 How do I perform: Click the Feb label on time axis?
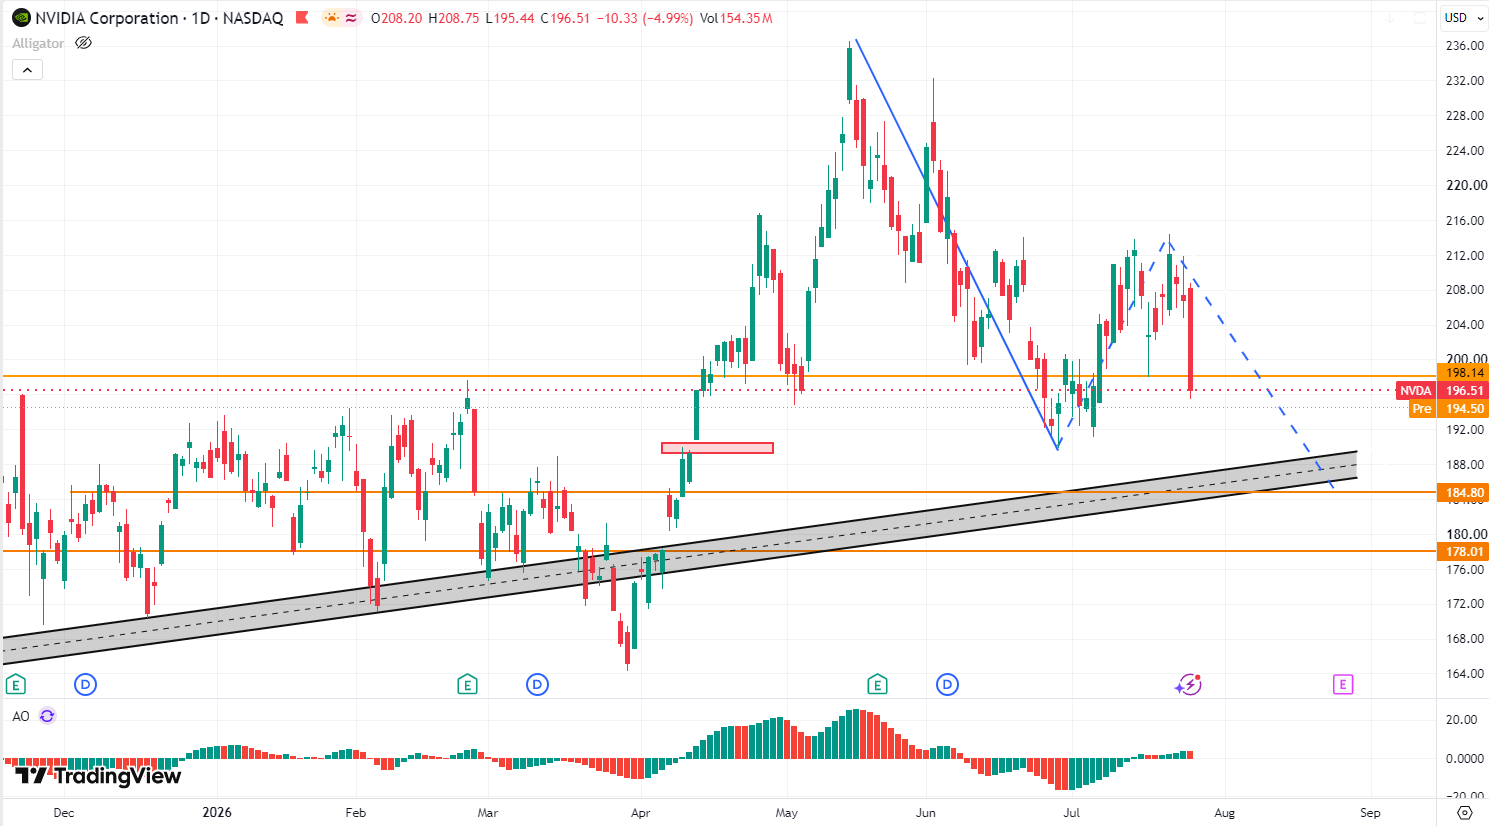356,812
